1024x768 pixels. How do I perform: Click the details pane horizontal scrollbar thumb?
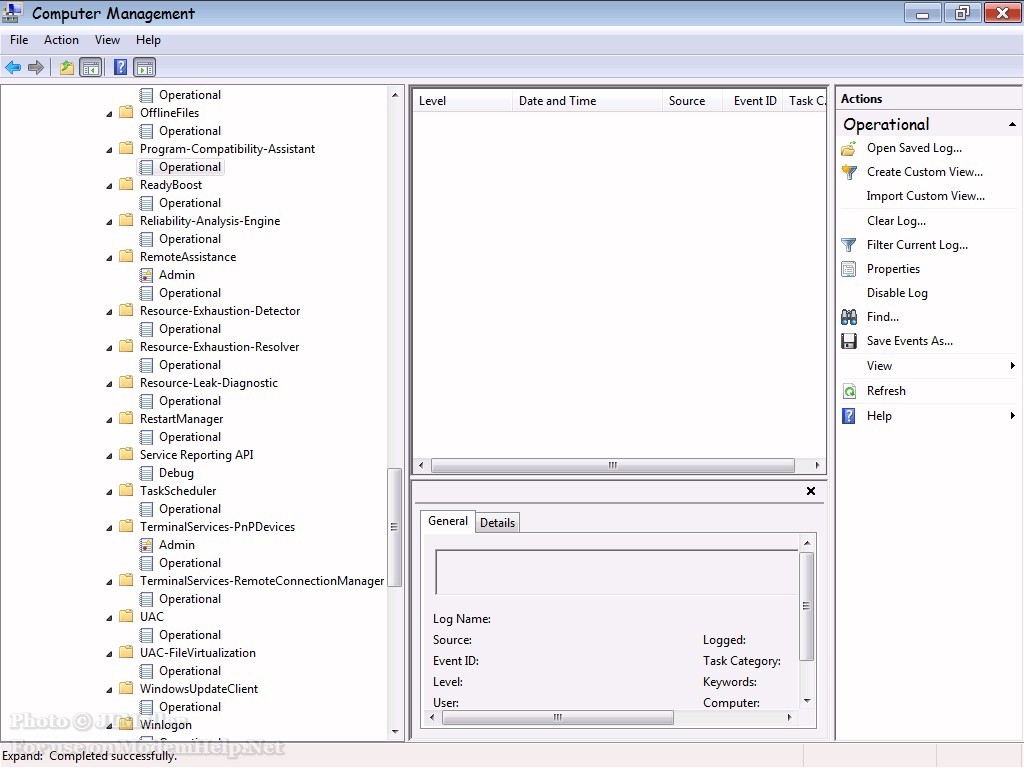(558, 718)
